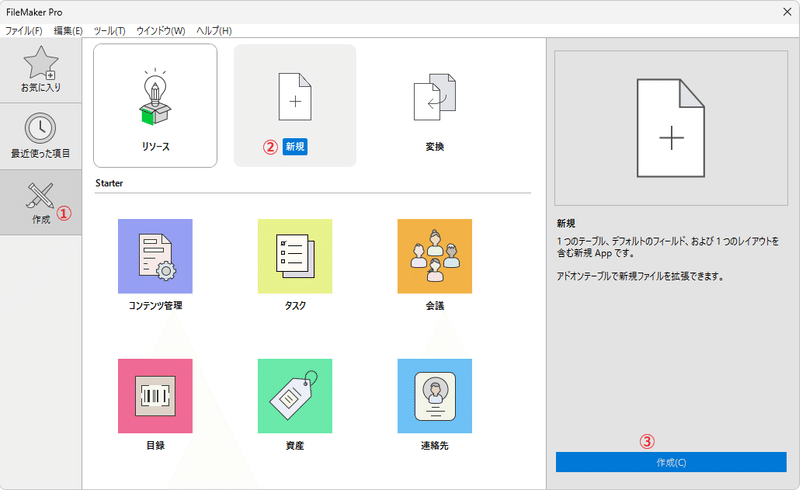Click the blue 作成(C) button
This screenshot has width=800, height=490.
pos(671,462)
